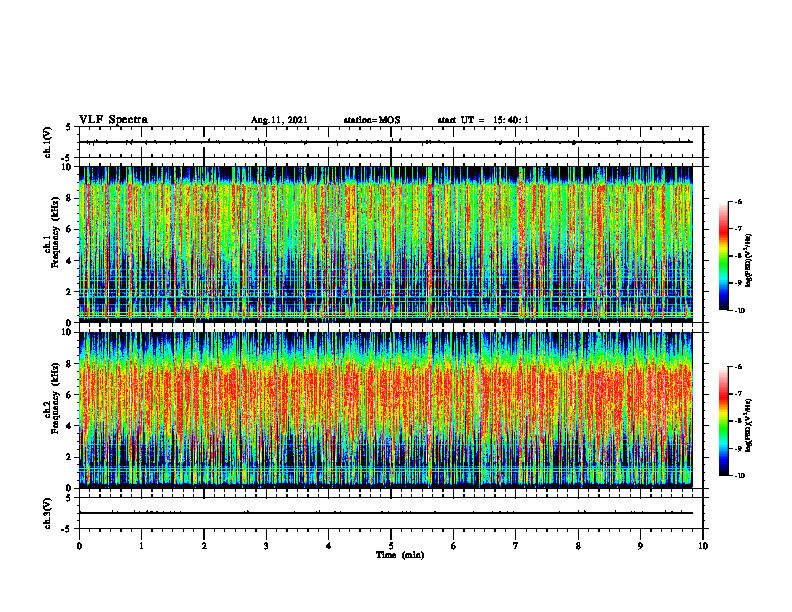
Task: Click time axis tick label "1"
Action: [141, 546]
